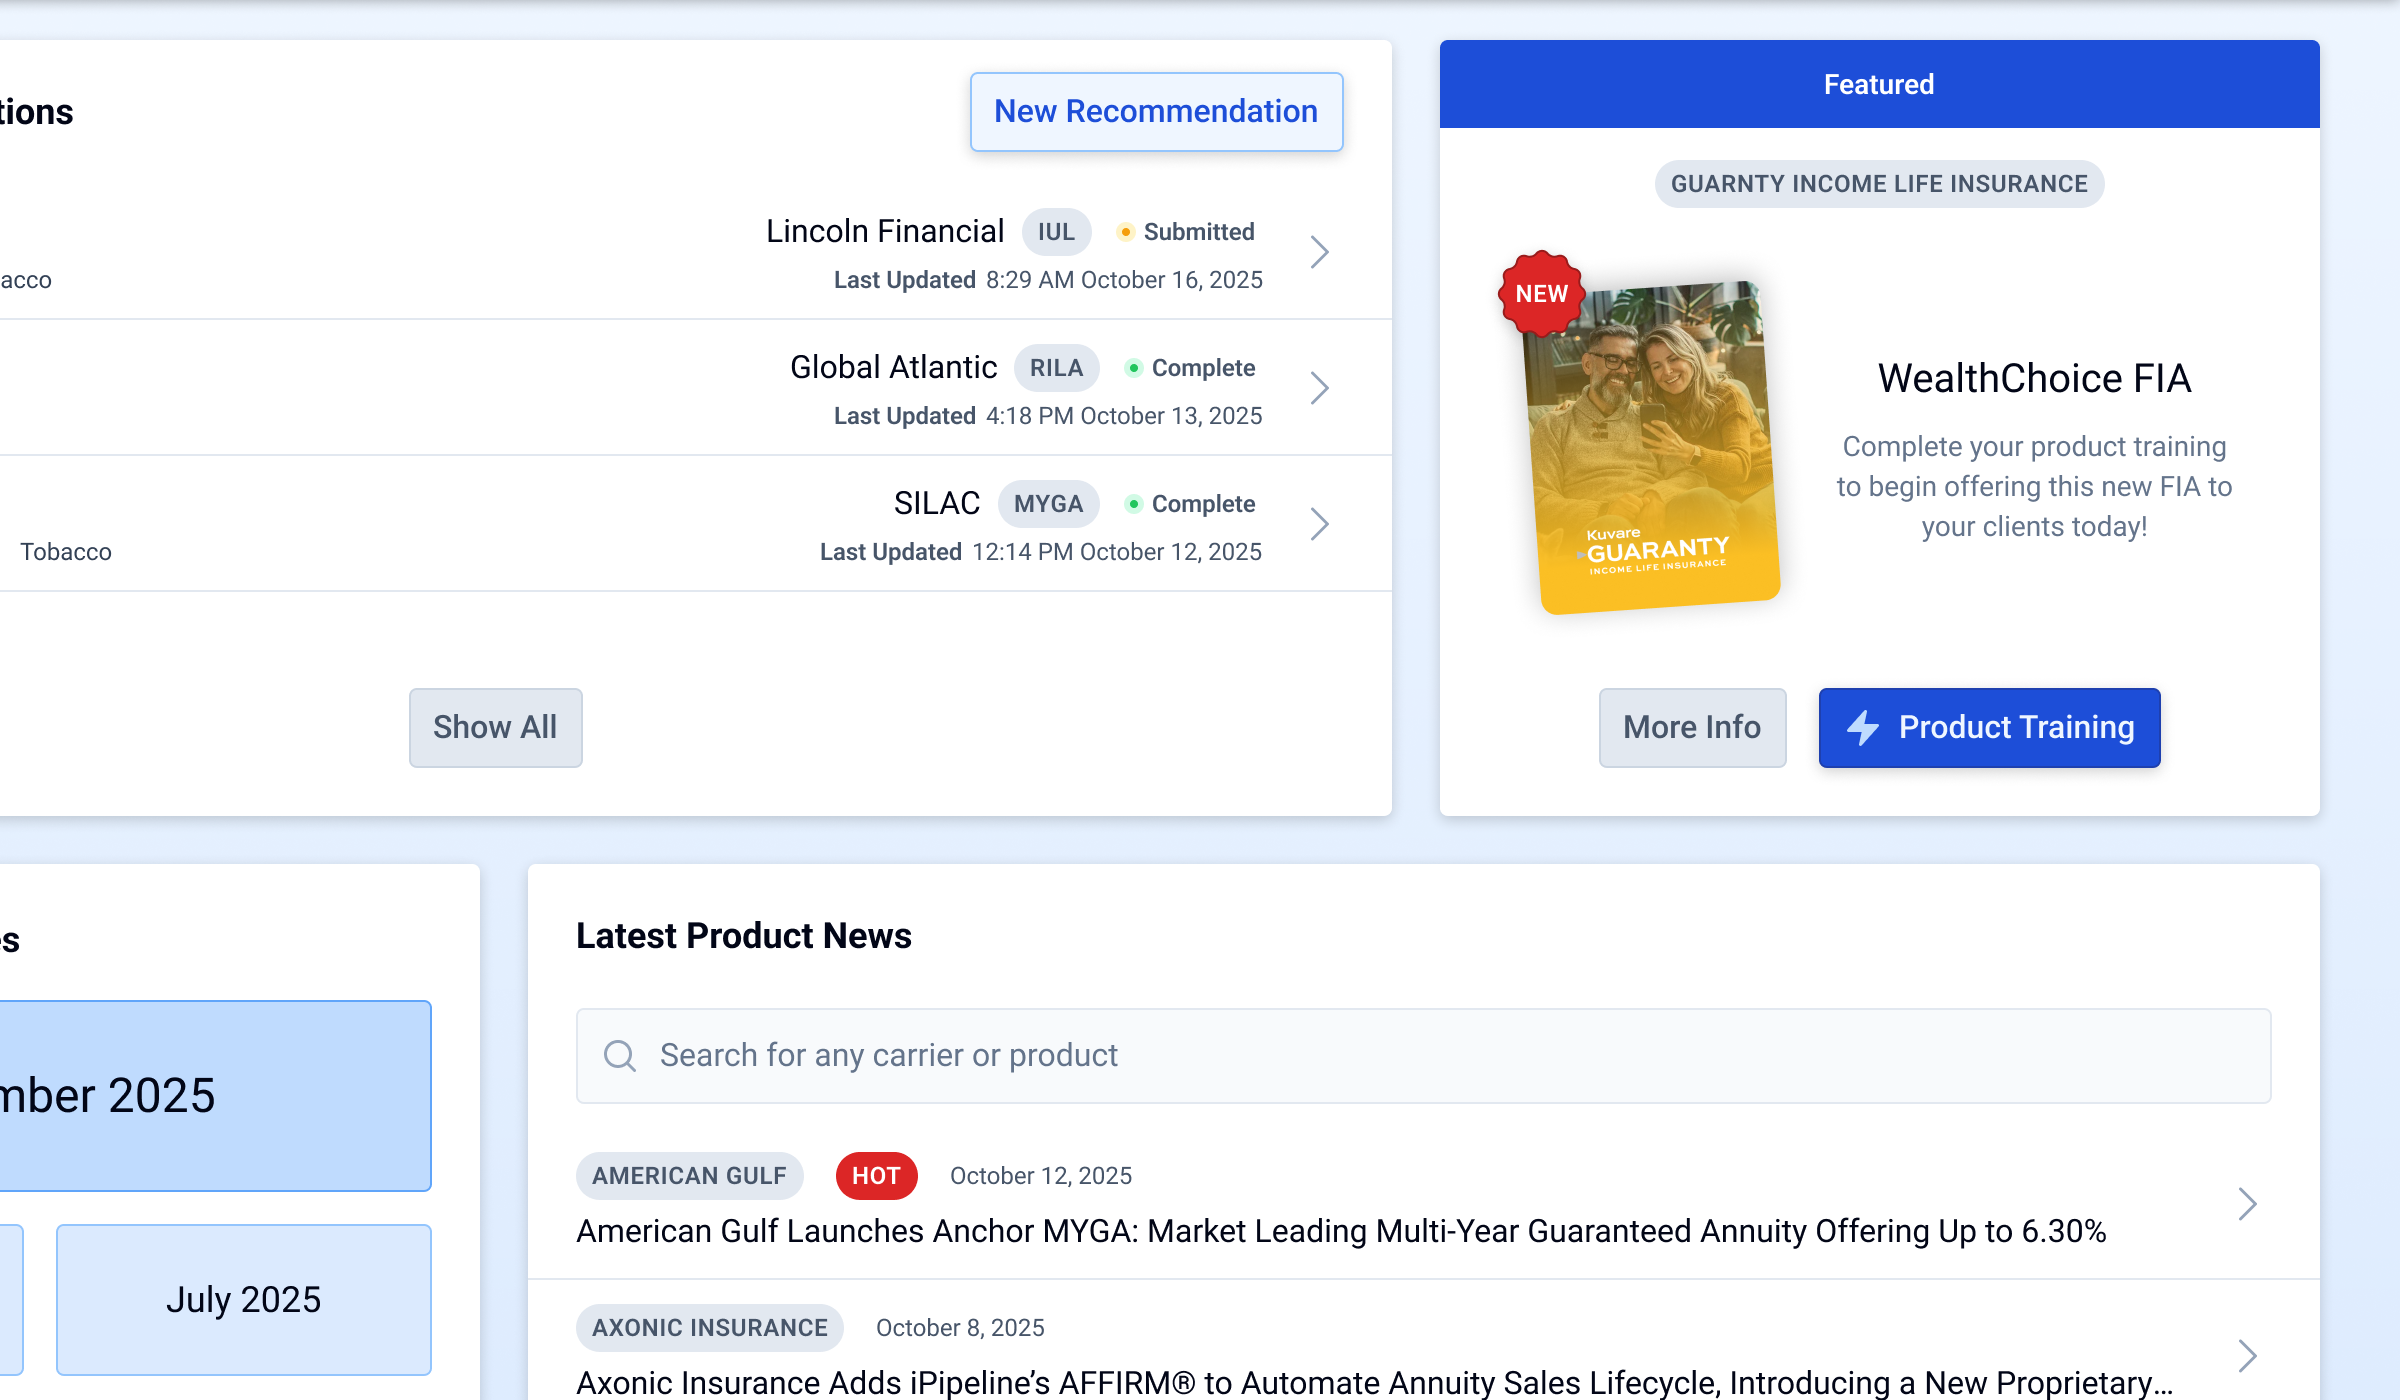Image resolution: width=2400 pixels, height=1400 pixels.
Task: Click the red NEW badge
Action: click(1541, 294)
